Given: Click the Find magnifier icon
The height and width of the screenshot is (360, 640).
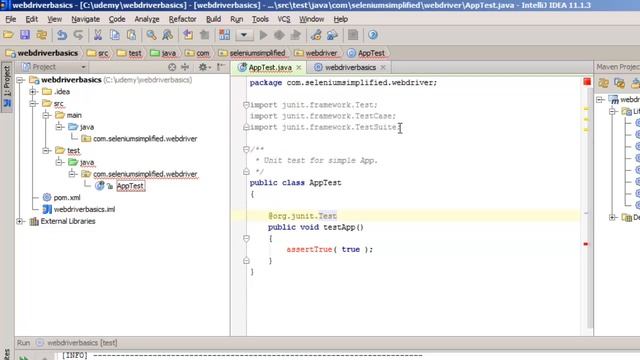Looking at the screenshot, I should point(151,35).
